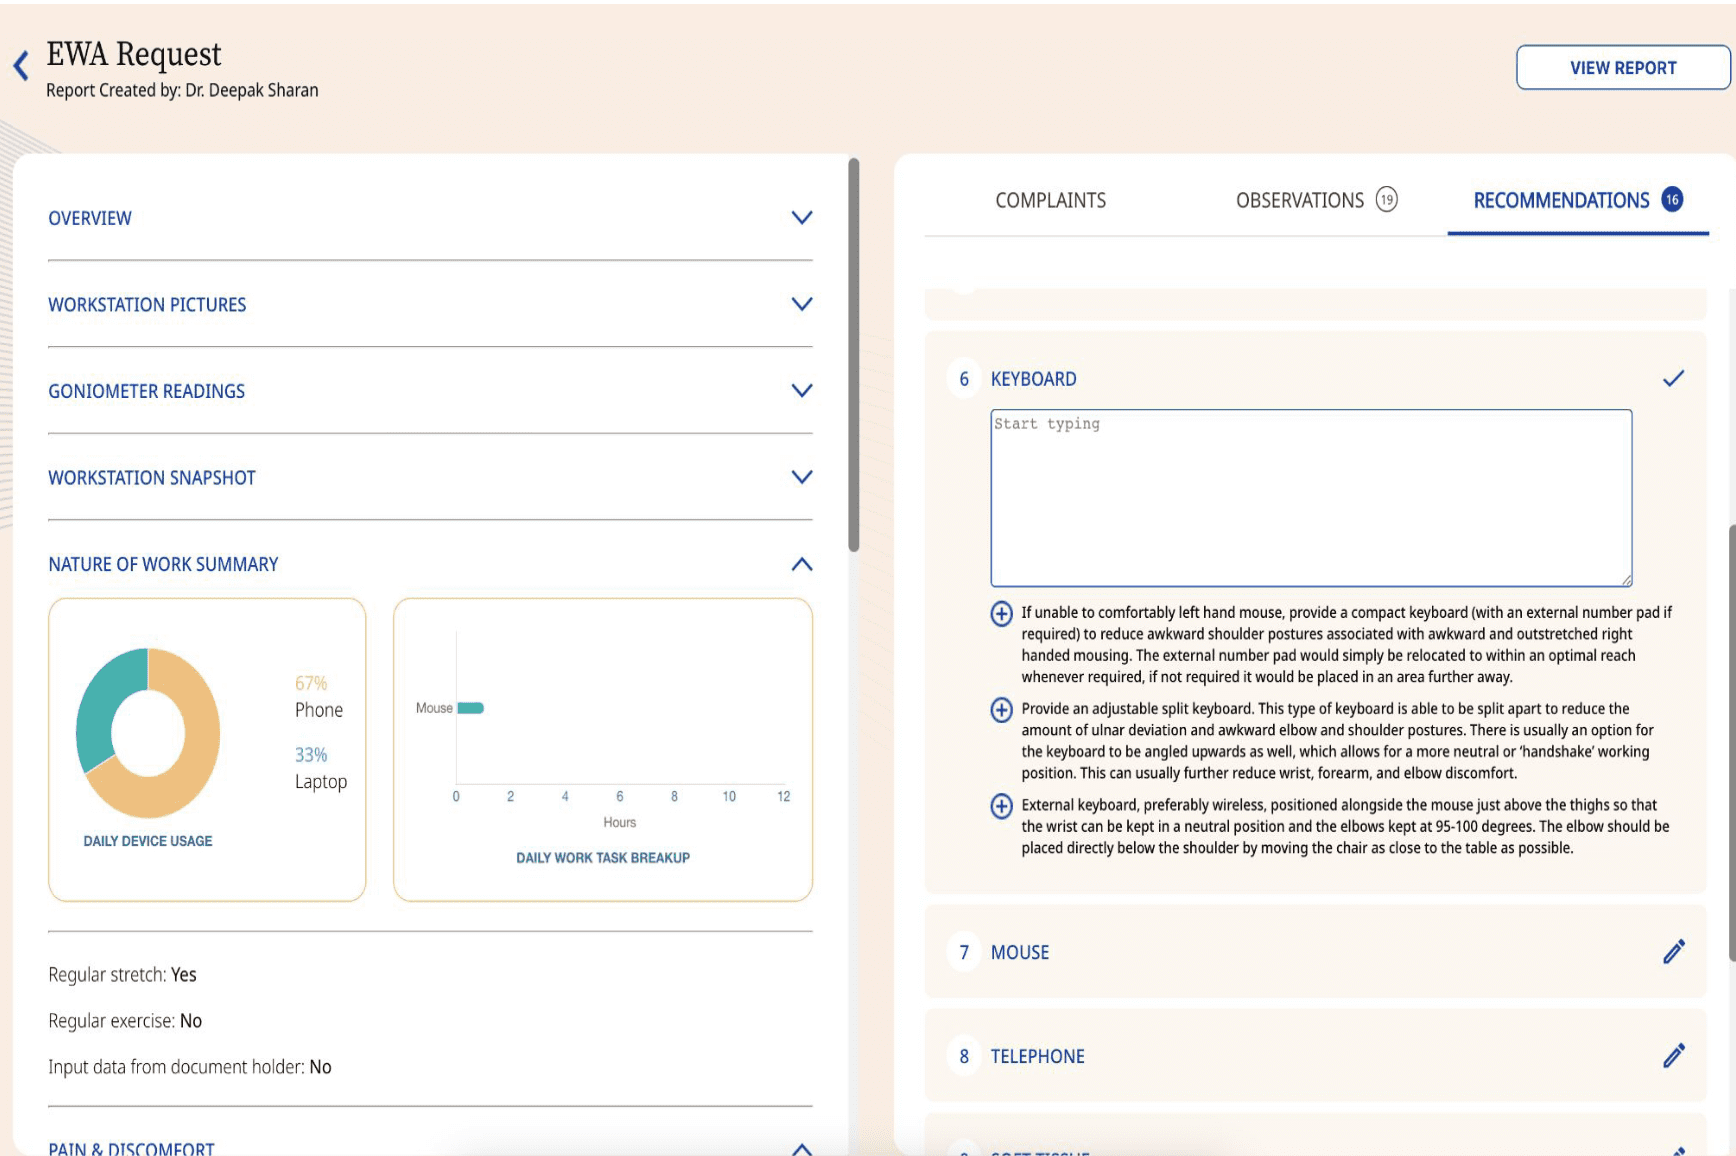Screen dimensions: 1736x1156
Task: Click the right panel vertical scrollbar
Action: (x=1731, y=742)
